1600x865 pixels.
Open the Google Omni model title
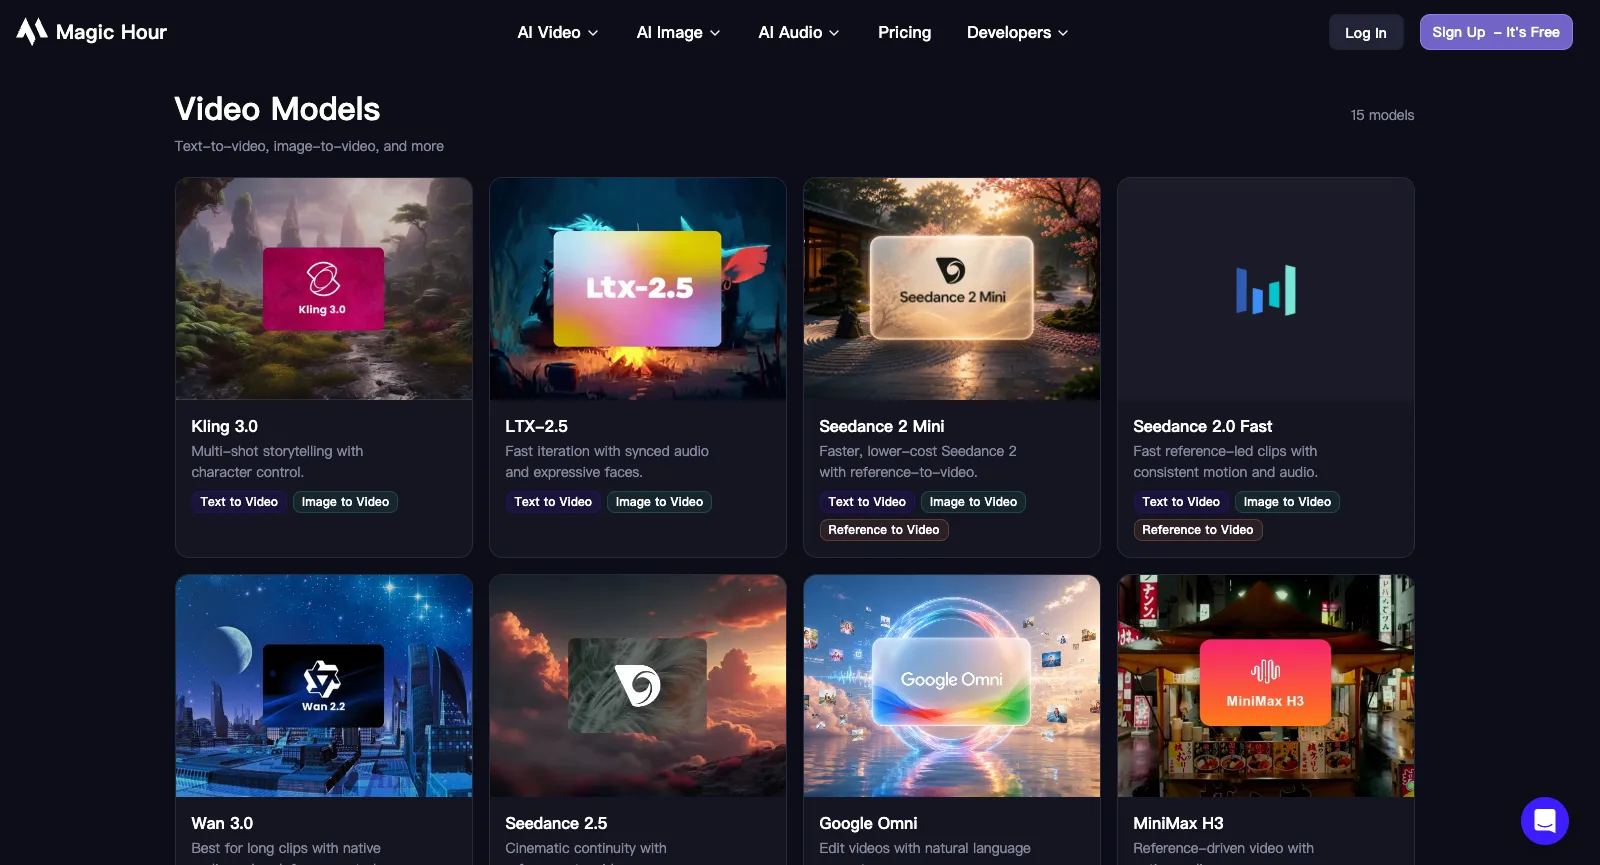[868, 823]
